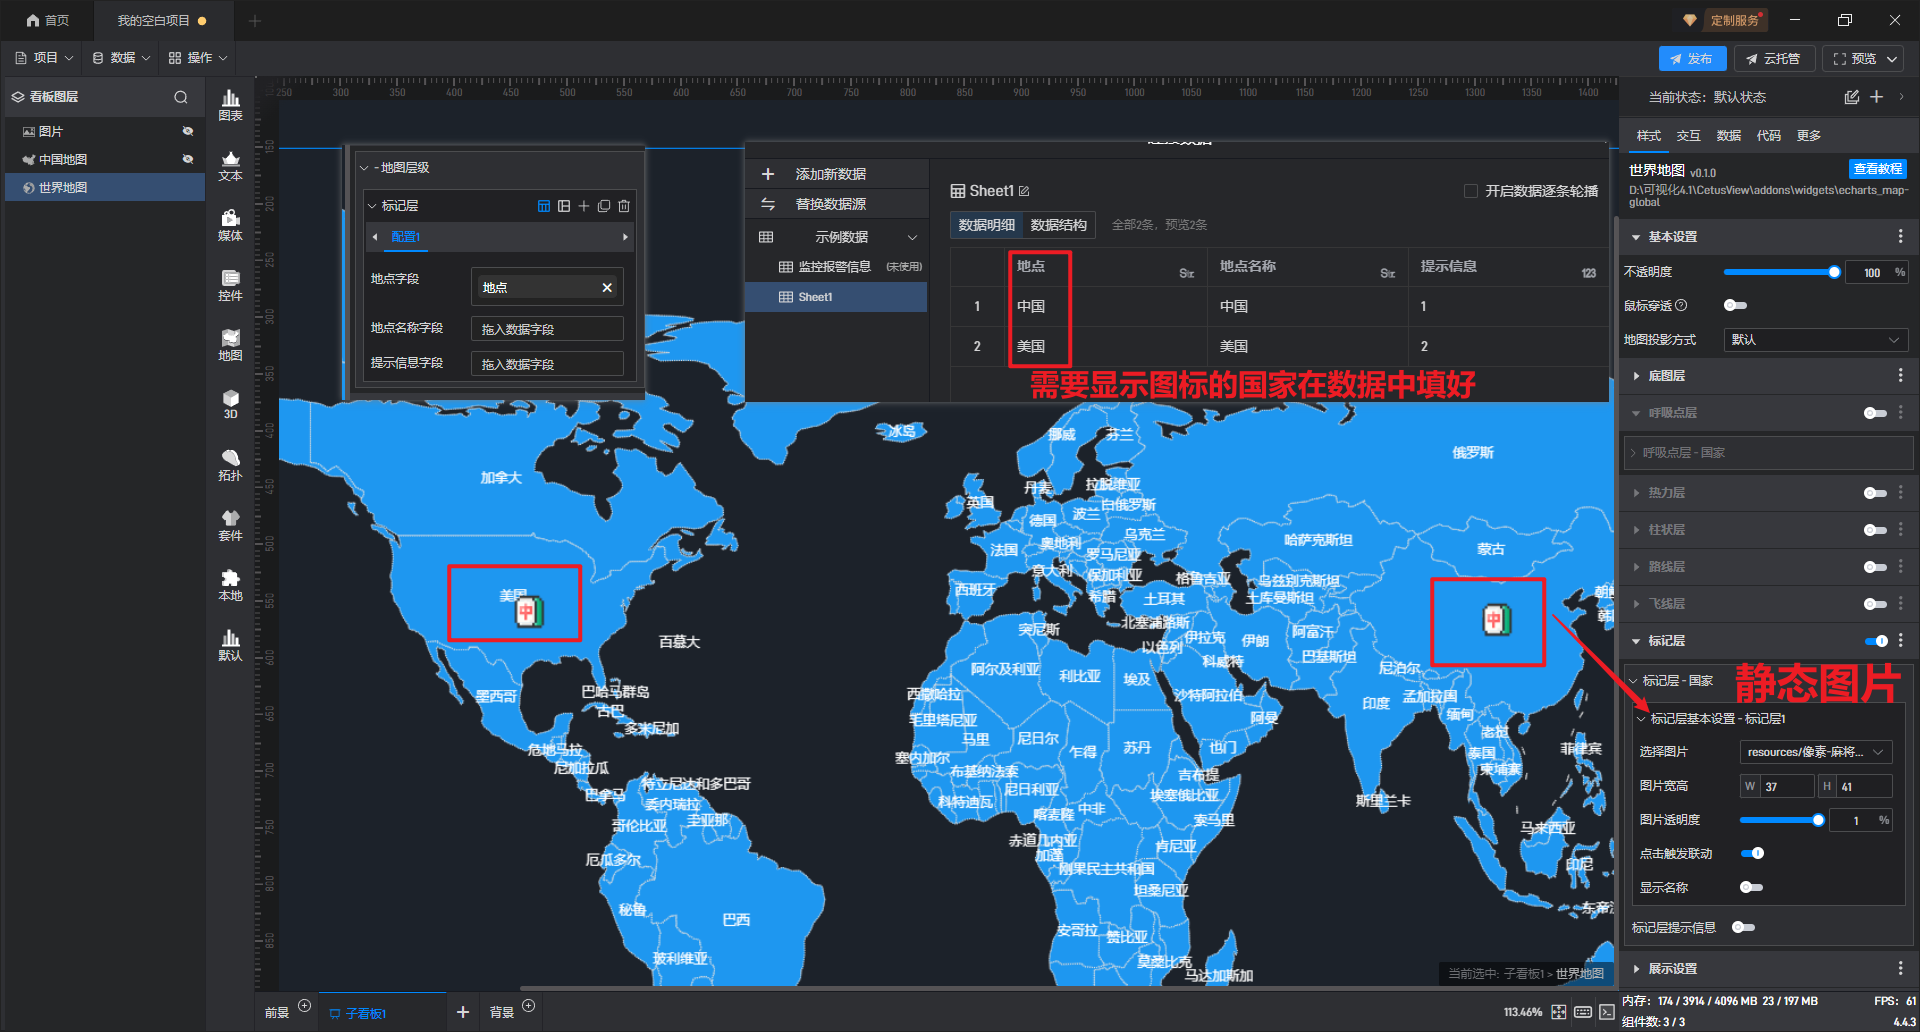1920x1032 pixels.
Task: Click the fit-to-screen icon near zoom percentage
Action: click(1559, 1012)
